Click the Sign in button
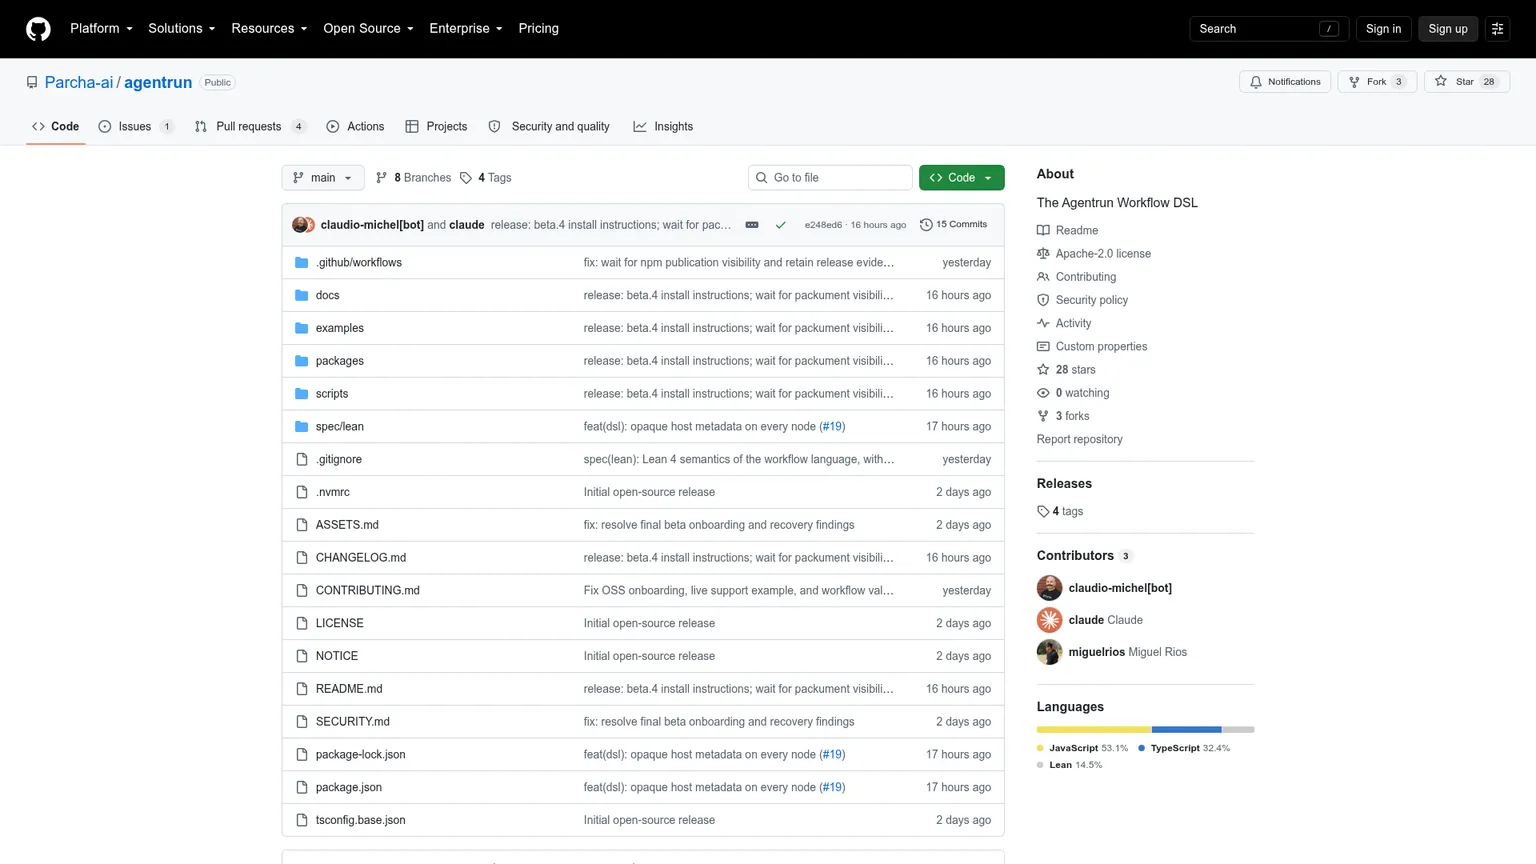This screenshot has width=1536, height=864. click(x=1383, y=29)
